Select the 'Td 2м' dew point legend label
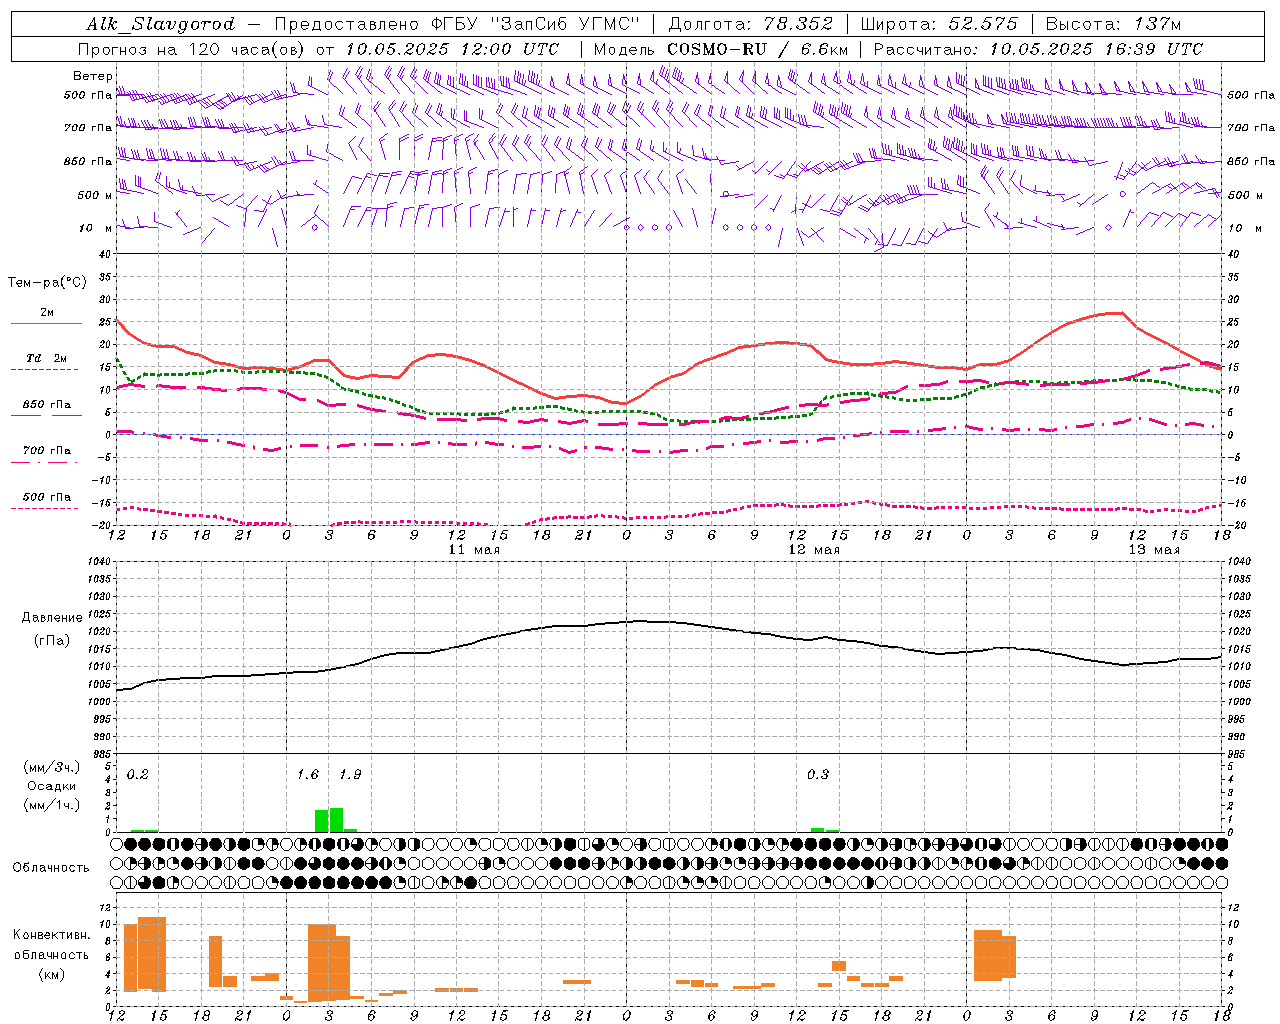 [x=46, y=358]
